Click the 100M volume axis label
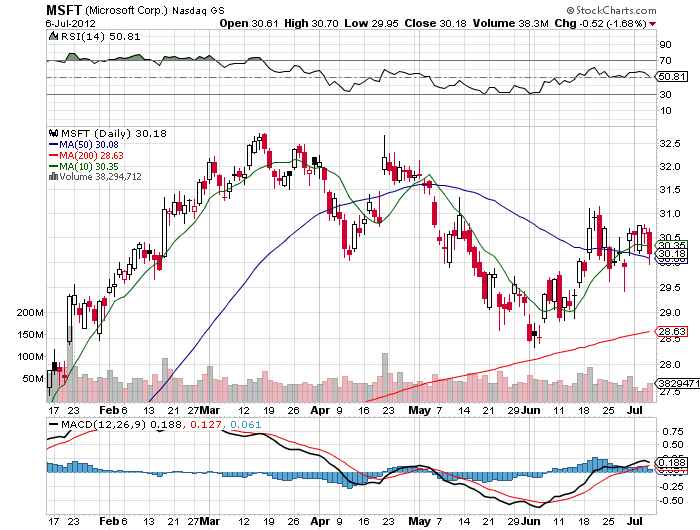The image size is (700, 530). pos(30,357)
